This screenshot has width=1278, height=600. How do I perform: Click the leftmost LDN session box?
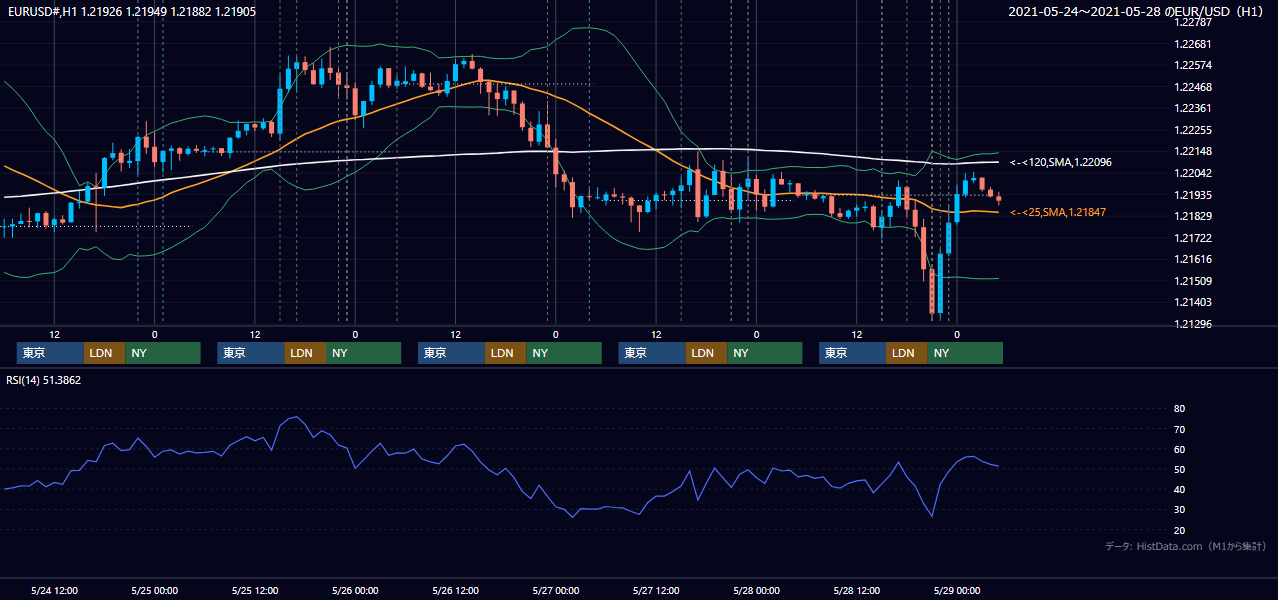pyautogui.click(x=104, y=353)
